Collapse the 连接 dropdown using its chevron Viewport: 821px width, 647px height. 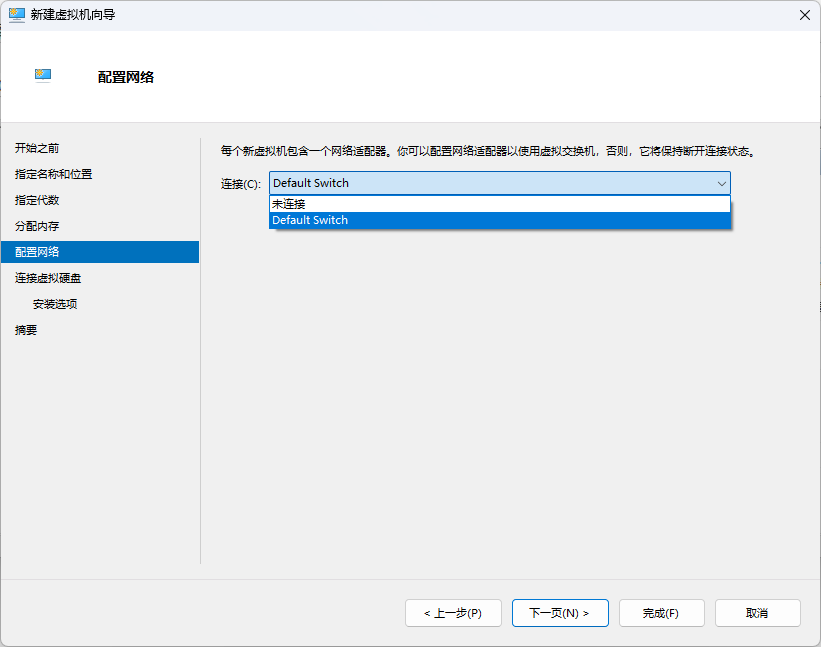pos(721,183)
